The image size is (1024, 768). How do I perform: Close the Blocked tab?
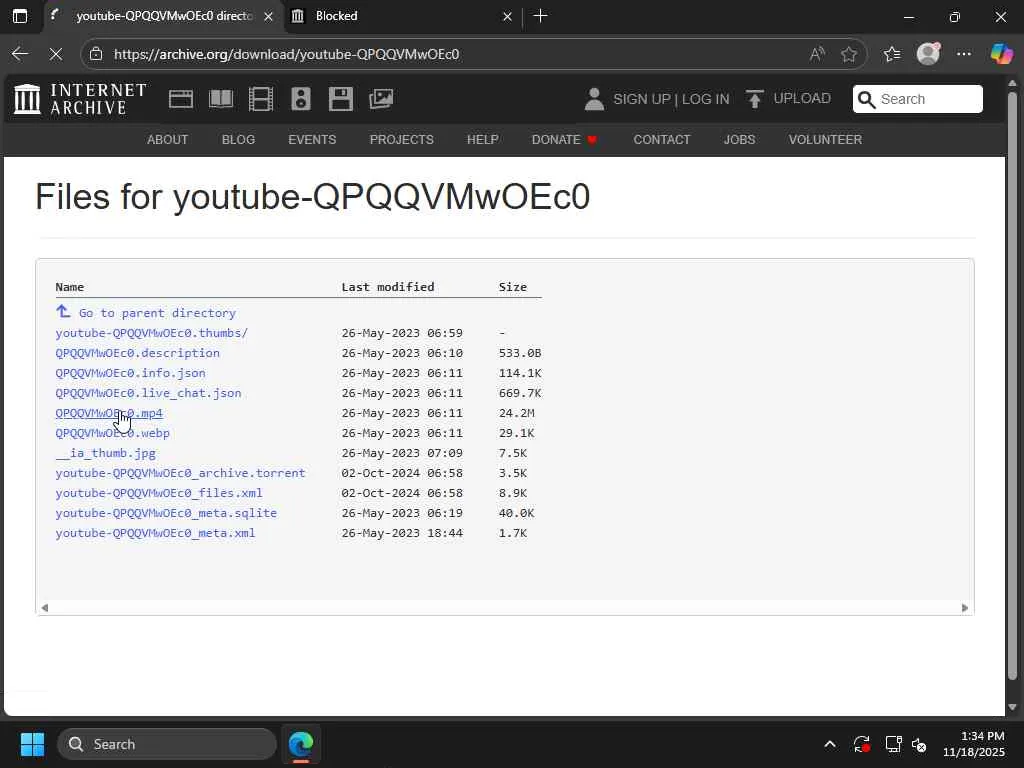tap(507, 16)
